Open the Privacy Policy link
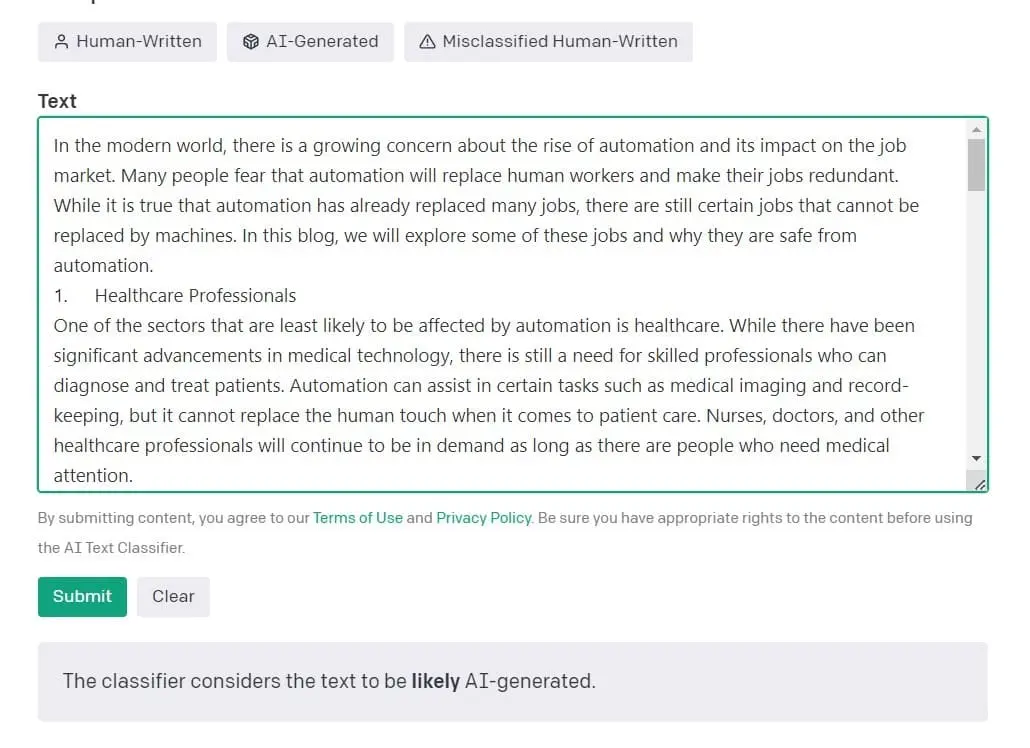 (483, 518)
